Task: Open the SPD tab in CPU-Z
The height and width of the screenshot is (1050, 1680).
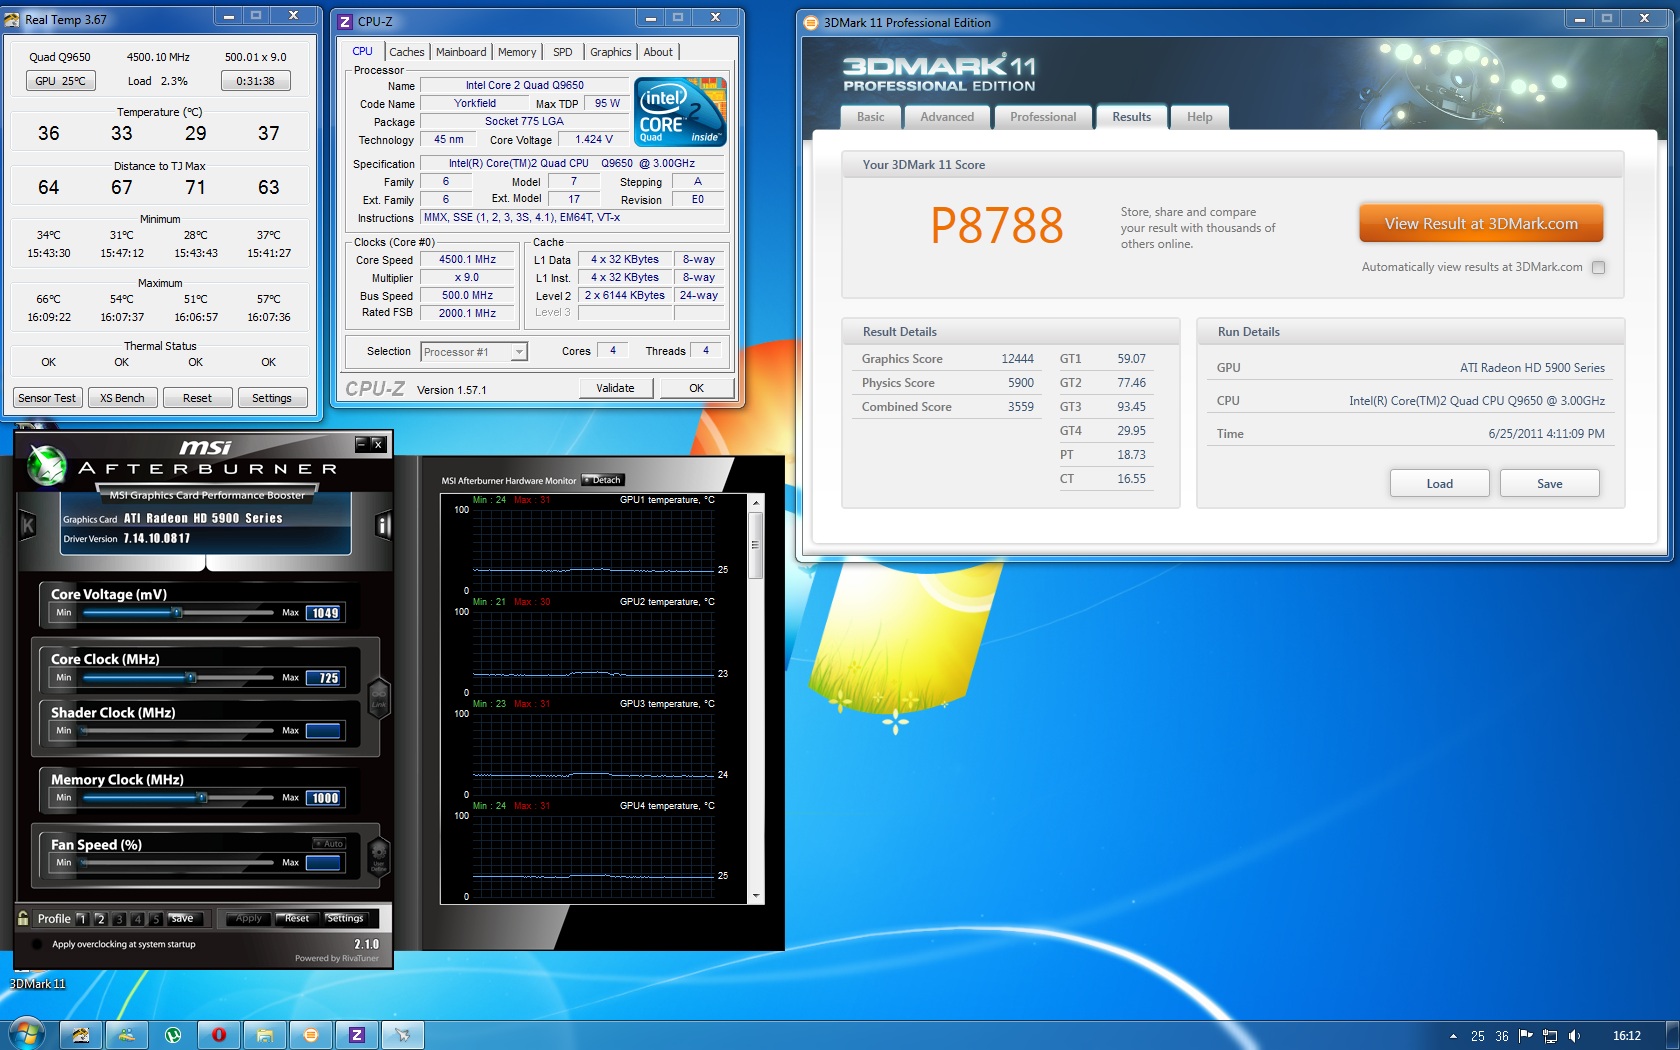Action: pos(563,52)
